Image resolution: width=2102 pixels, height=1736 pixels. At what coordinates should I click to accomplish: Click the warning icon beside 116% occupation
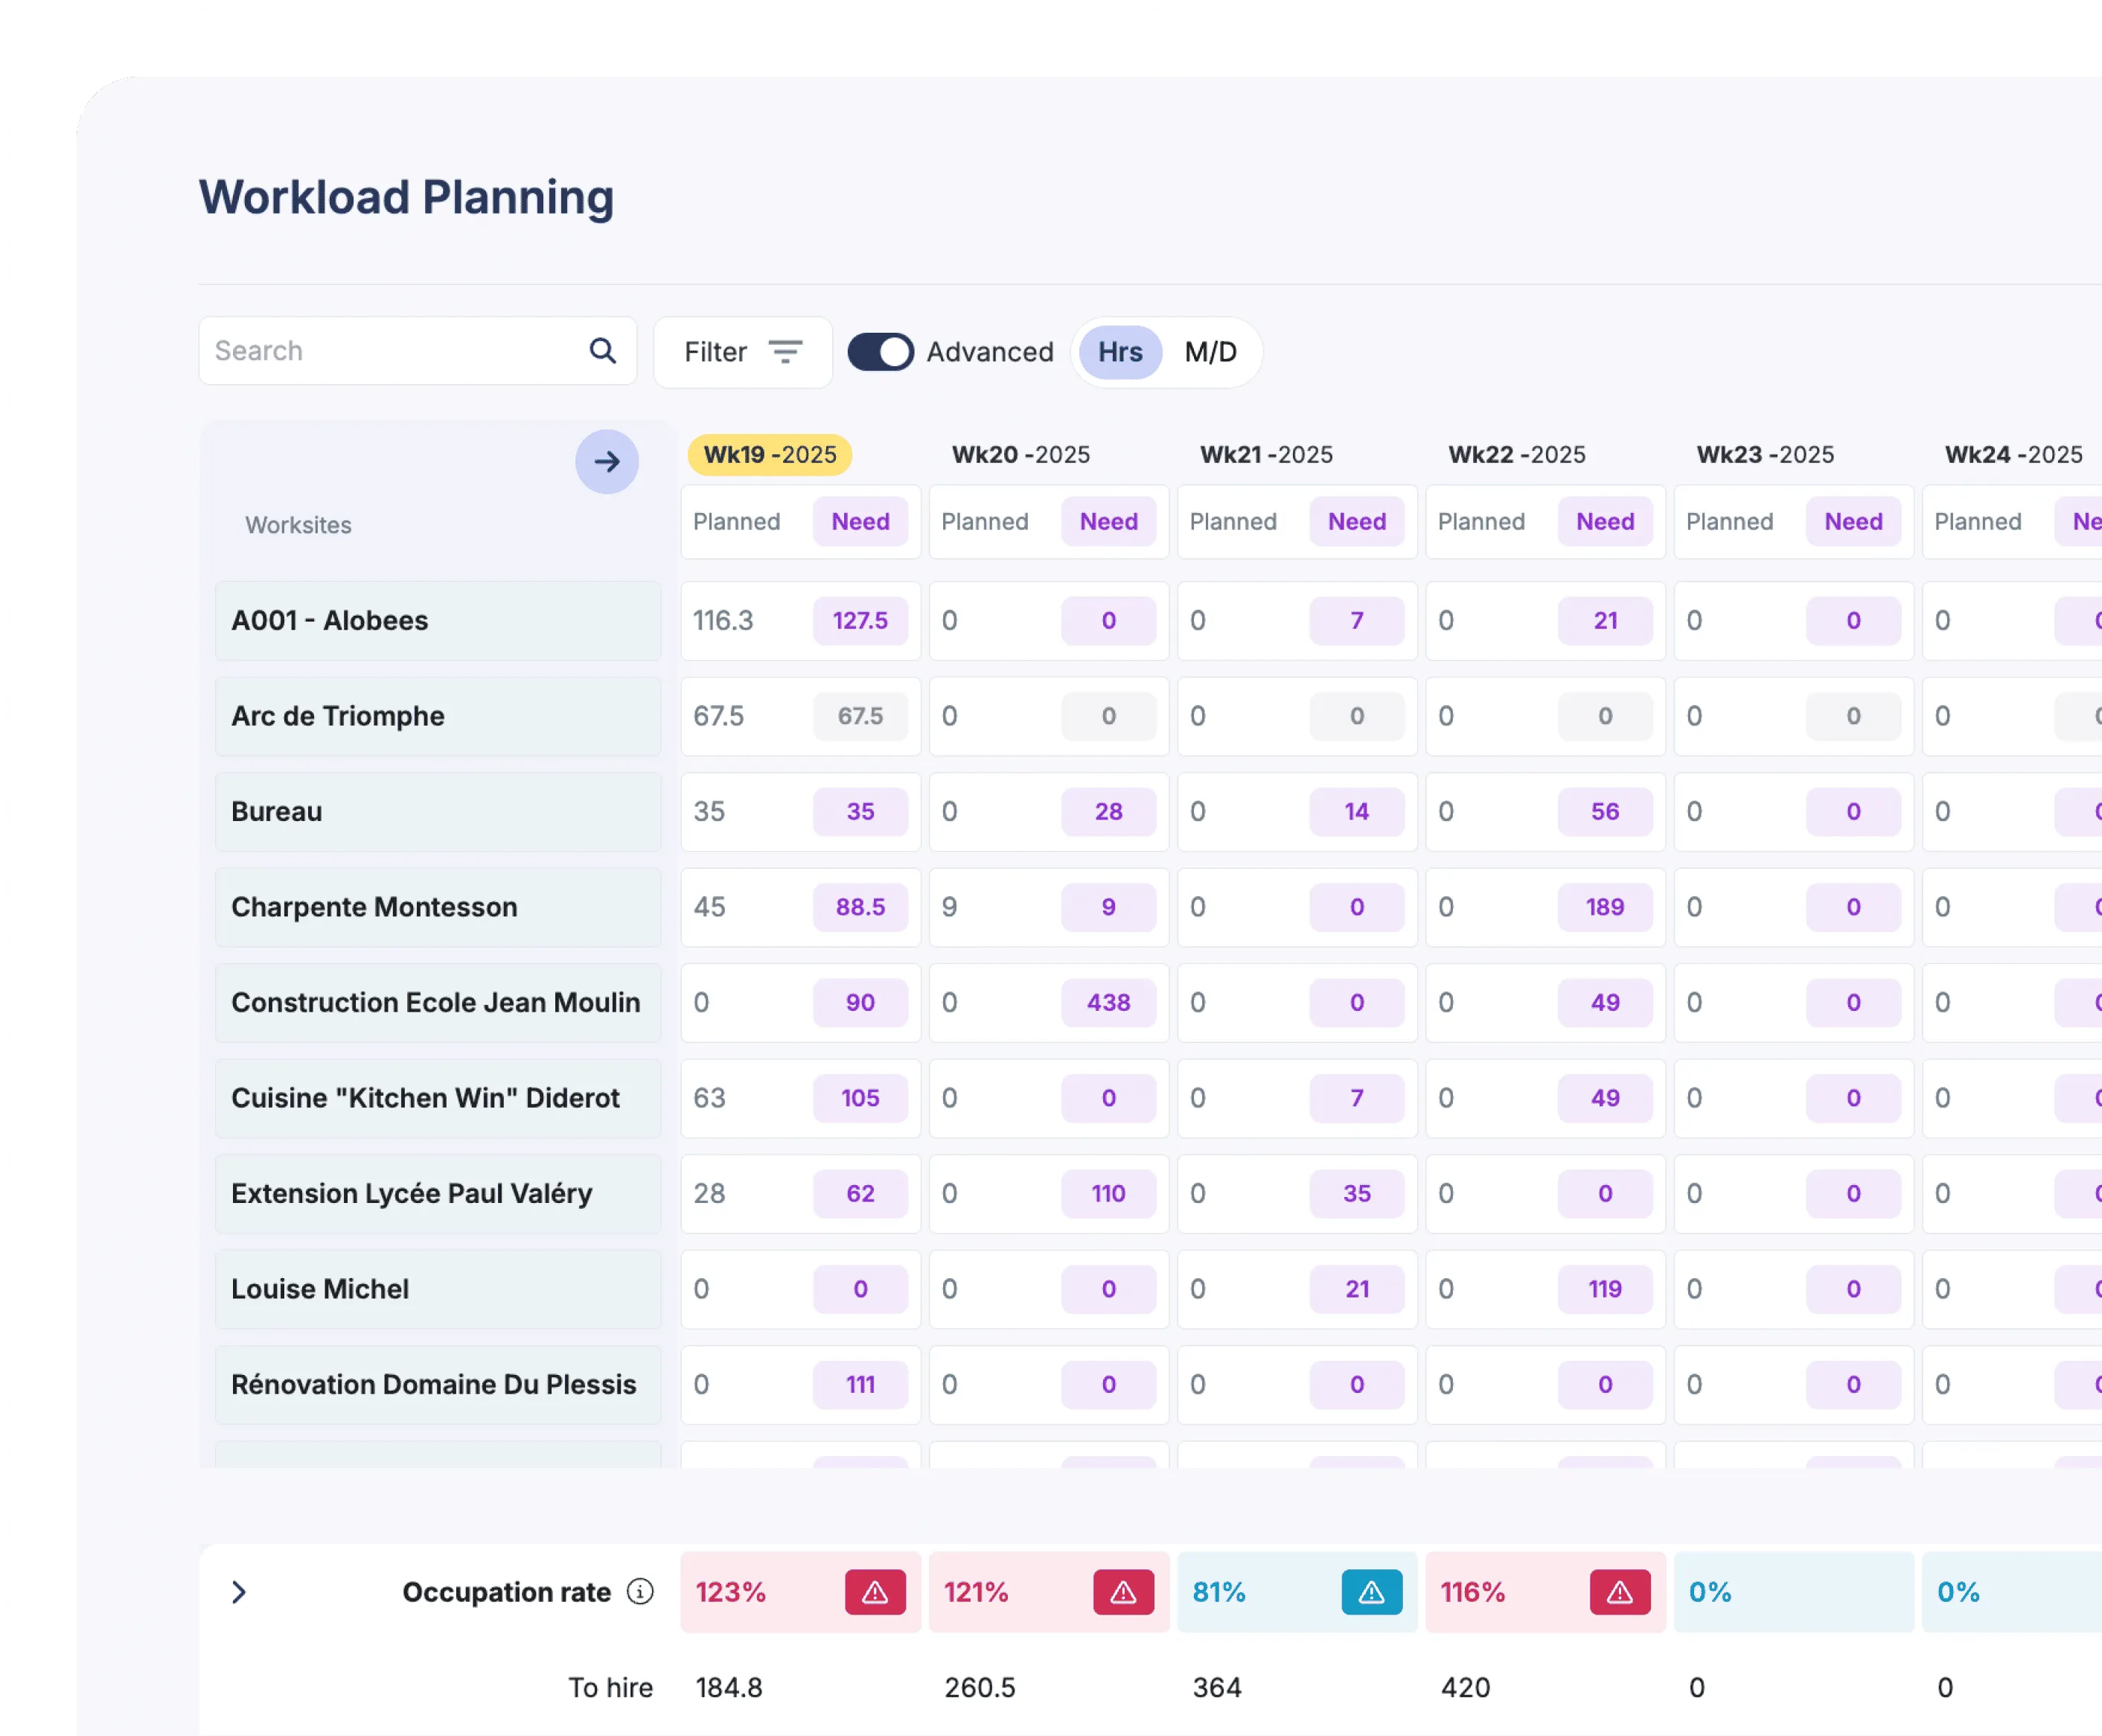[1619, 1592]
